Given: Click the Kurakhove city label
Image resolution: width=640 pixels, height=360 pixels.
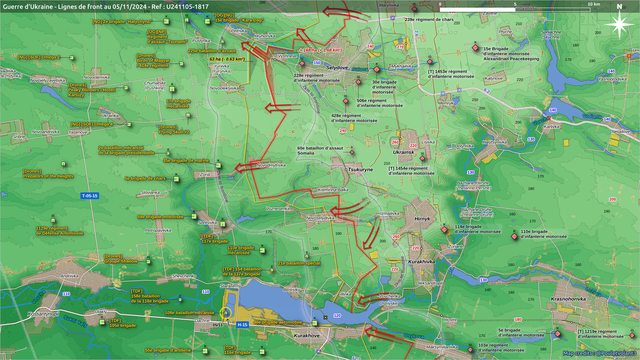Looking at the screenshot, I should (307, 336).
